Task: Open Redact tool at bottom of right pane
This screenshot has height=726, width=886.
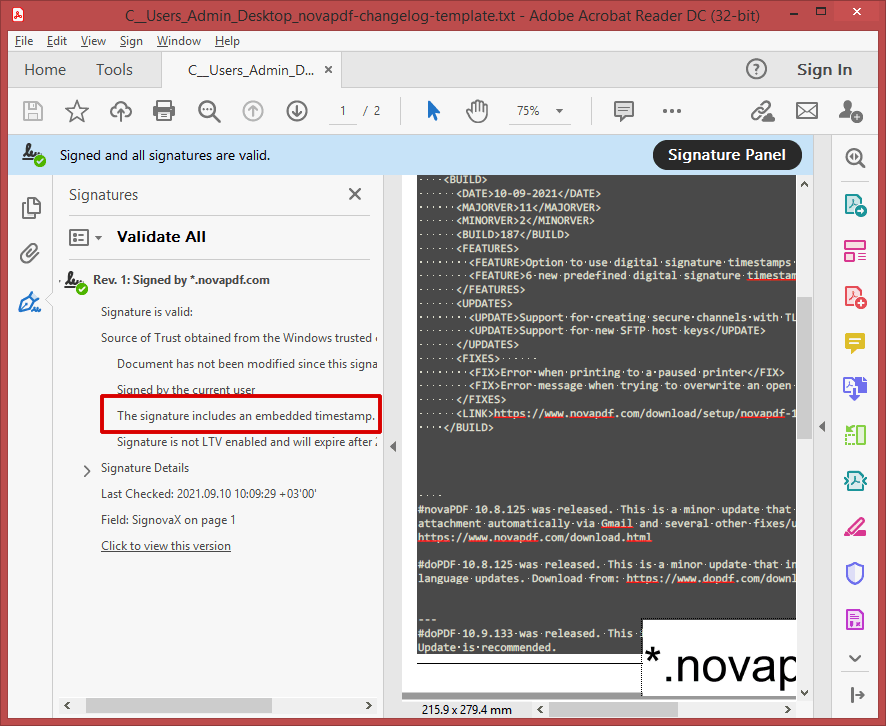Action: (x=855, y=620)
